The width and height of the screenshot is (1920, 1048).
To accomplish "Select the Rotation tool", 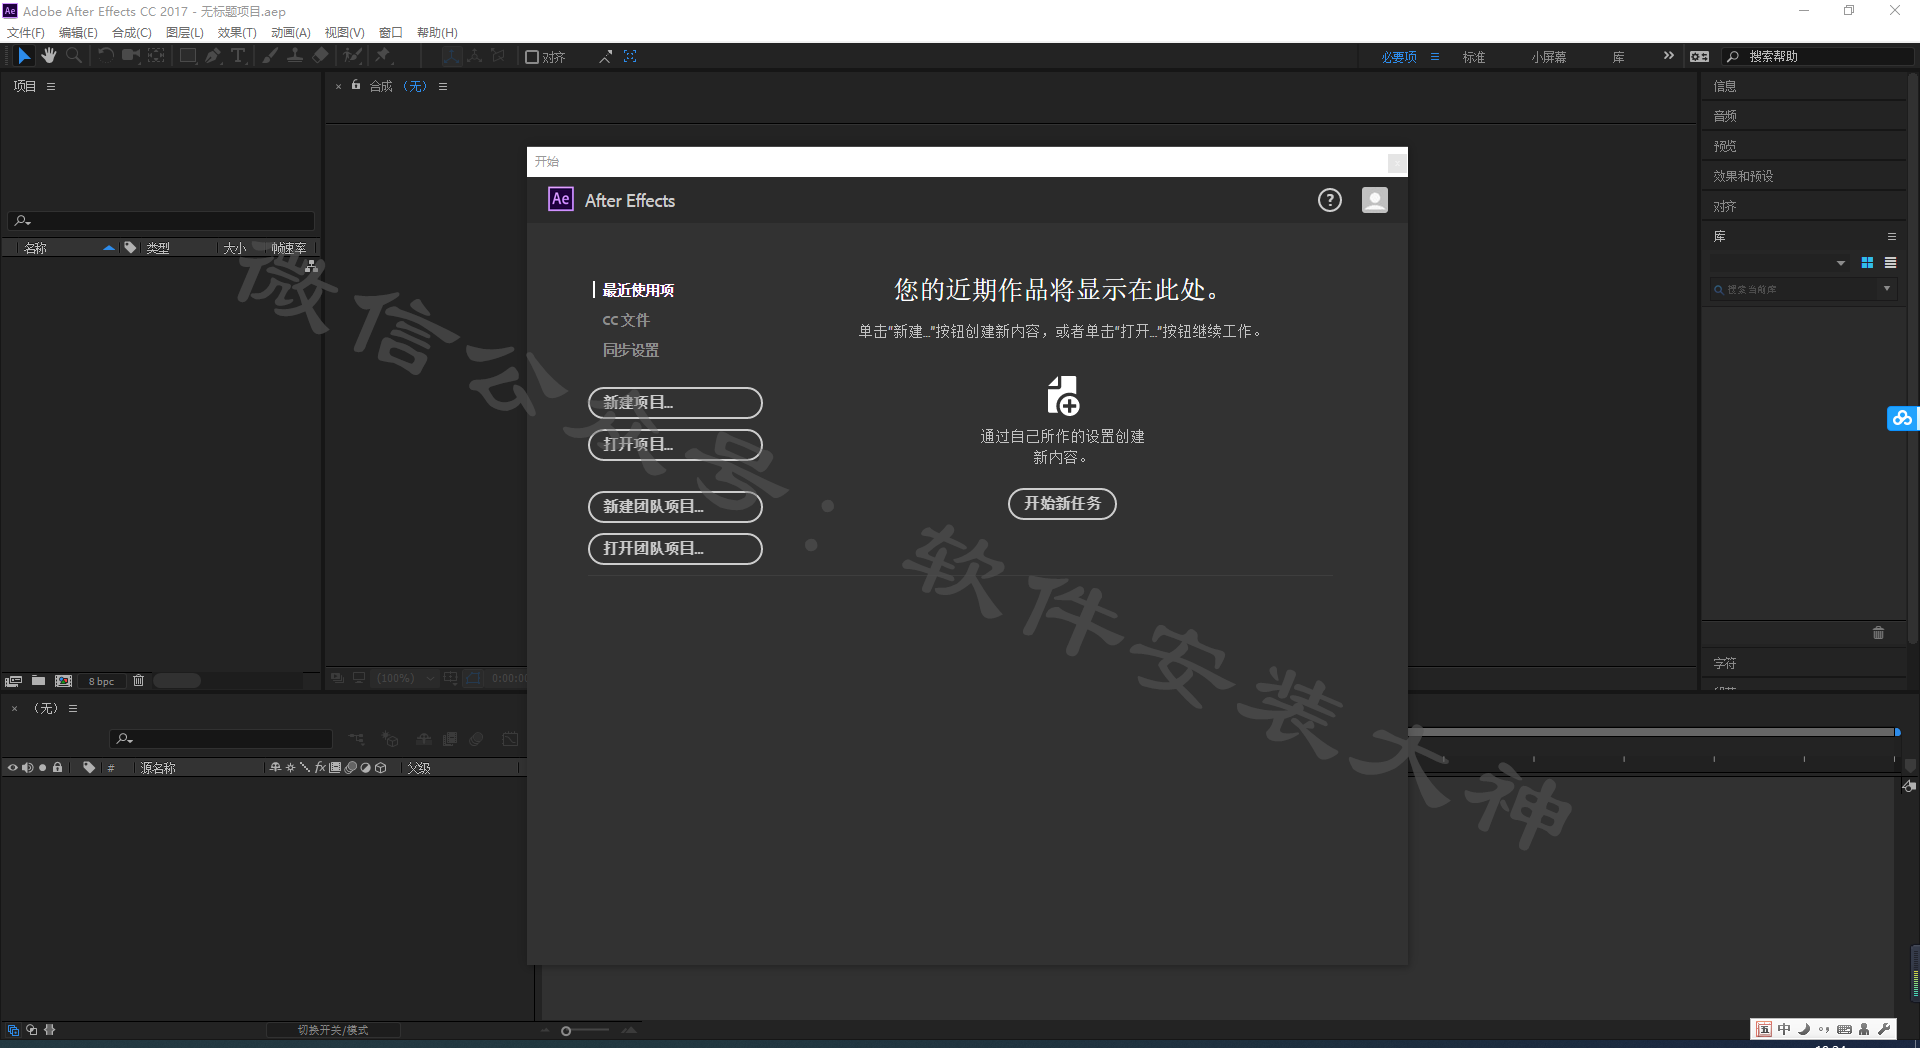I will coord(105,56).
